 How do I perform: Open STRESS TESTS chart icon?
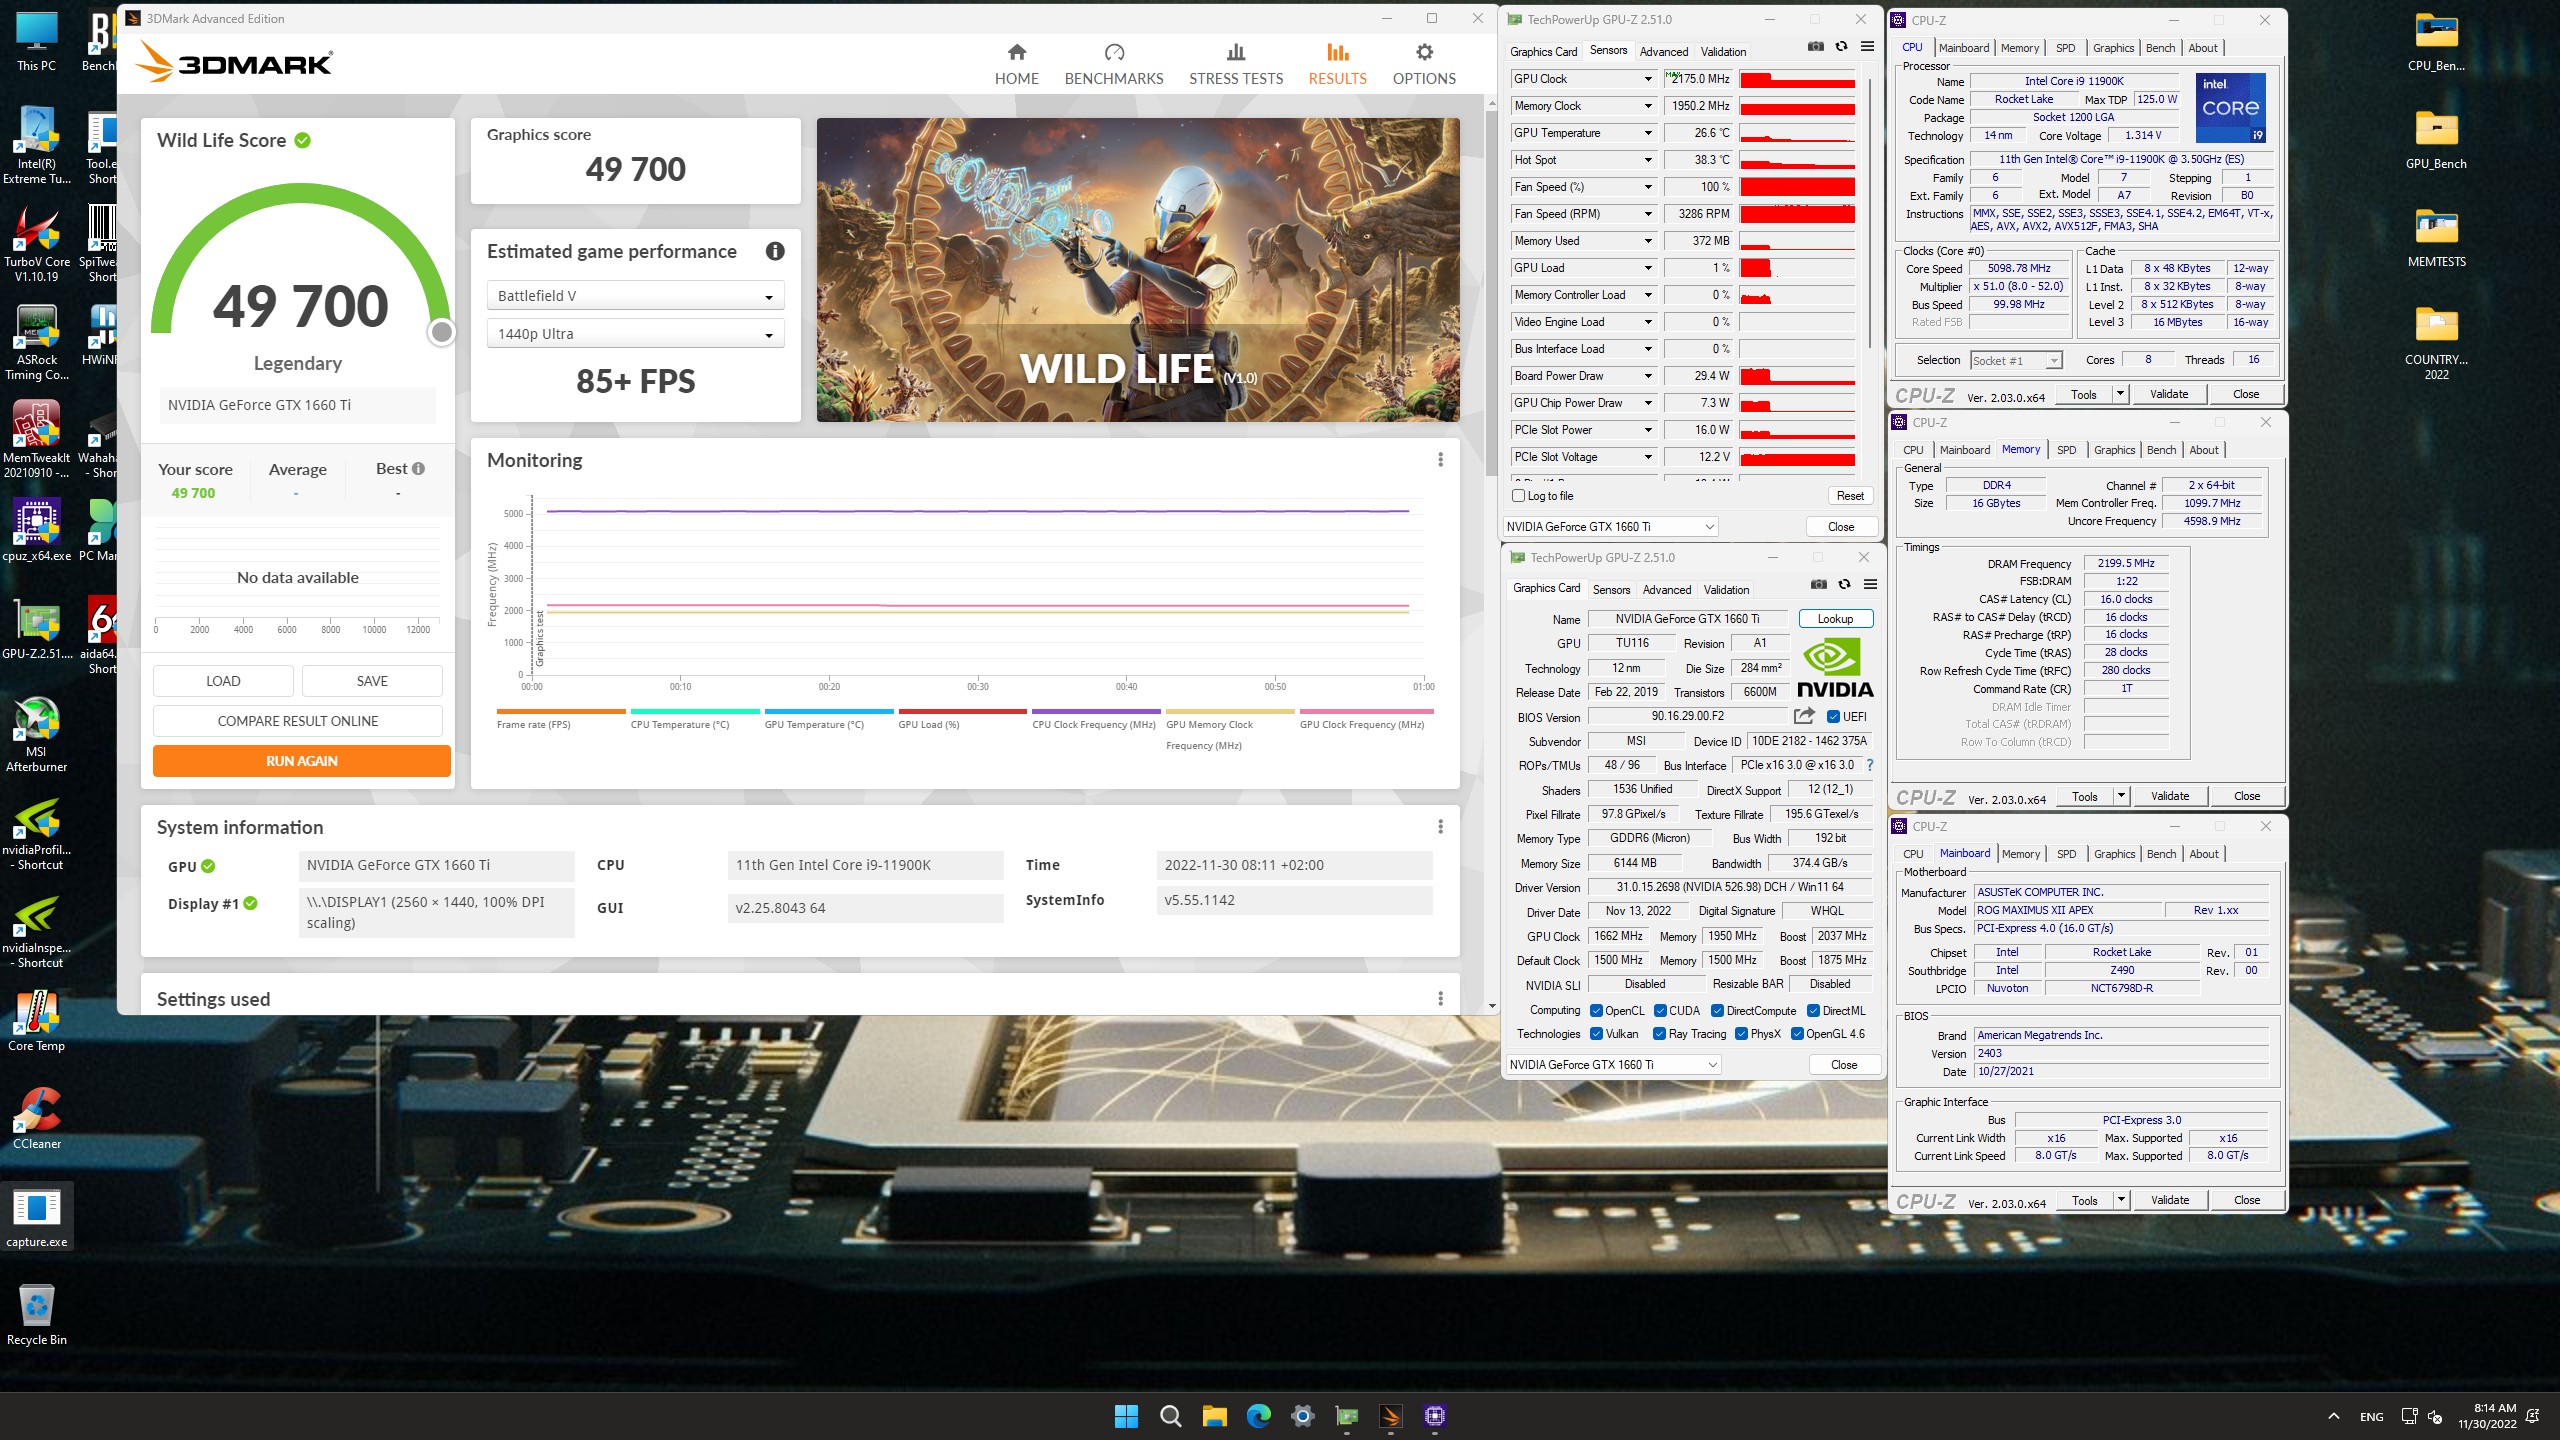point(1236,52)
